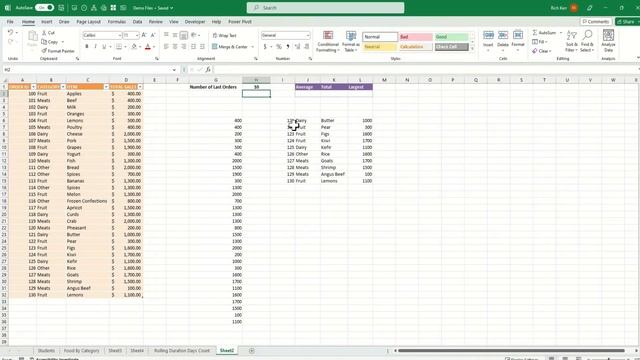Viewport: 640px width, 360px height.
Task: Toggle Align Left
Action: 166,47
